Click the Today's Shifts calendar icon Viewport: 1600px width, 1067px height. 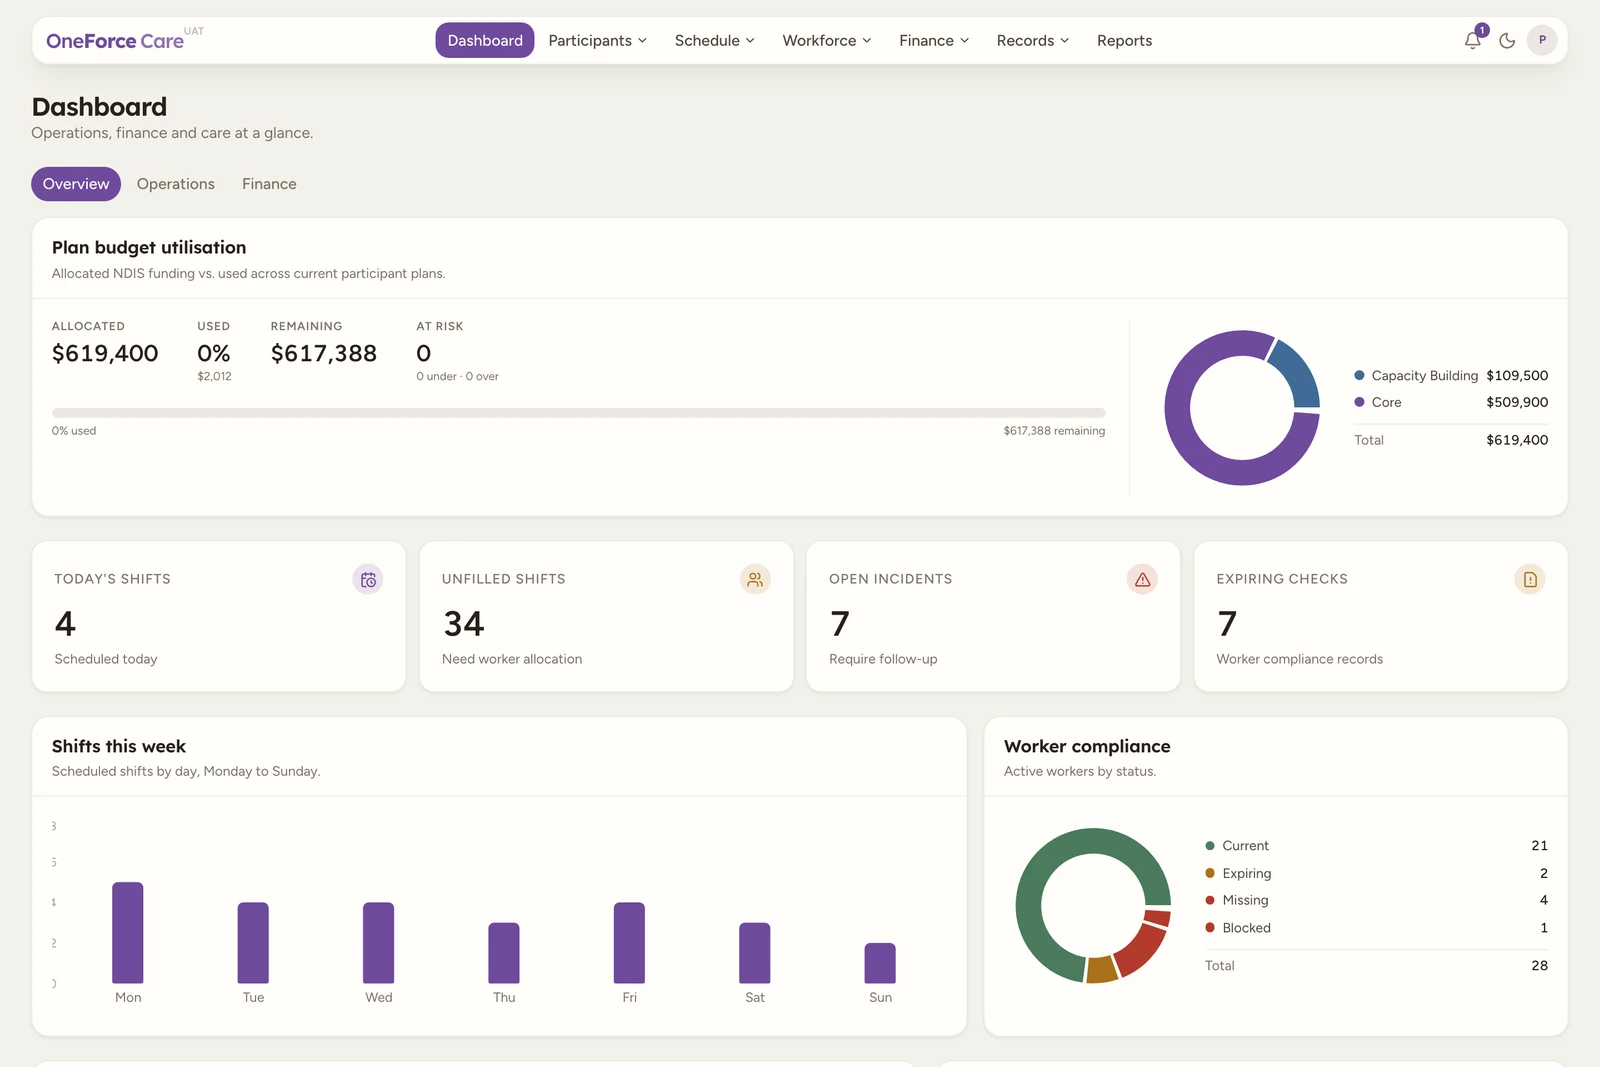[x=368, y=579]
